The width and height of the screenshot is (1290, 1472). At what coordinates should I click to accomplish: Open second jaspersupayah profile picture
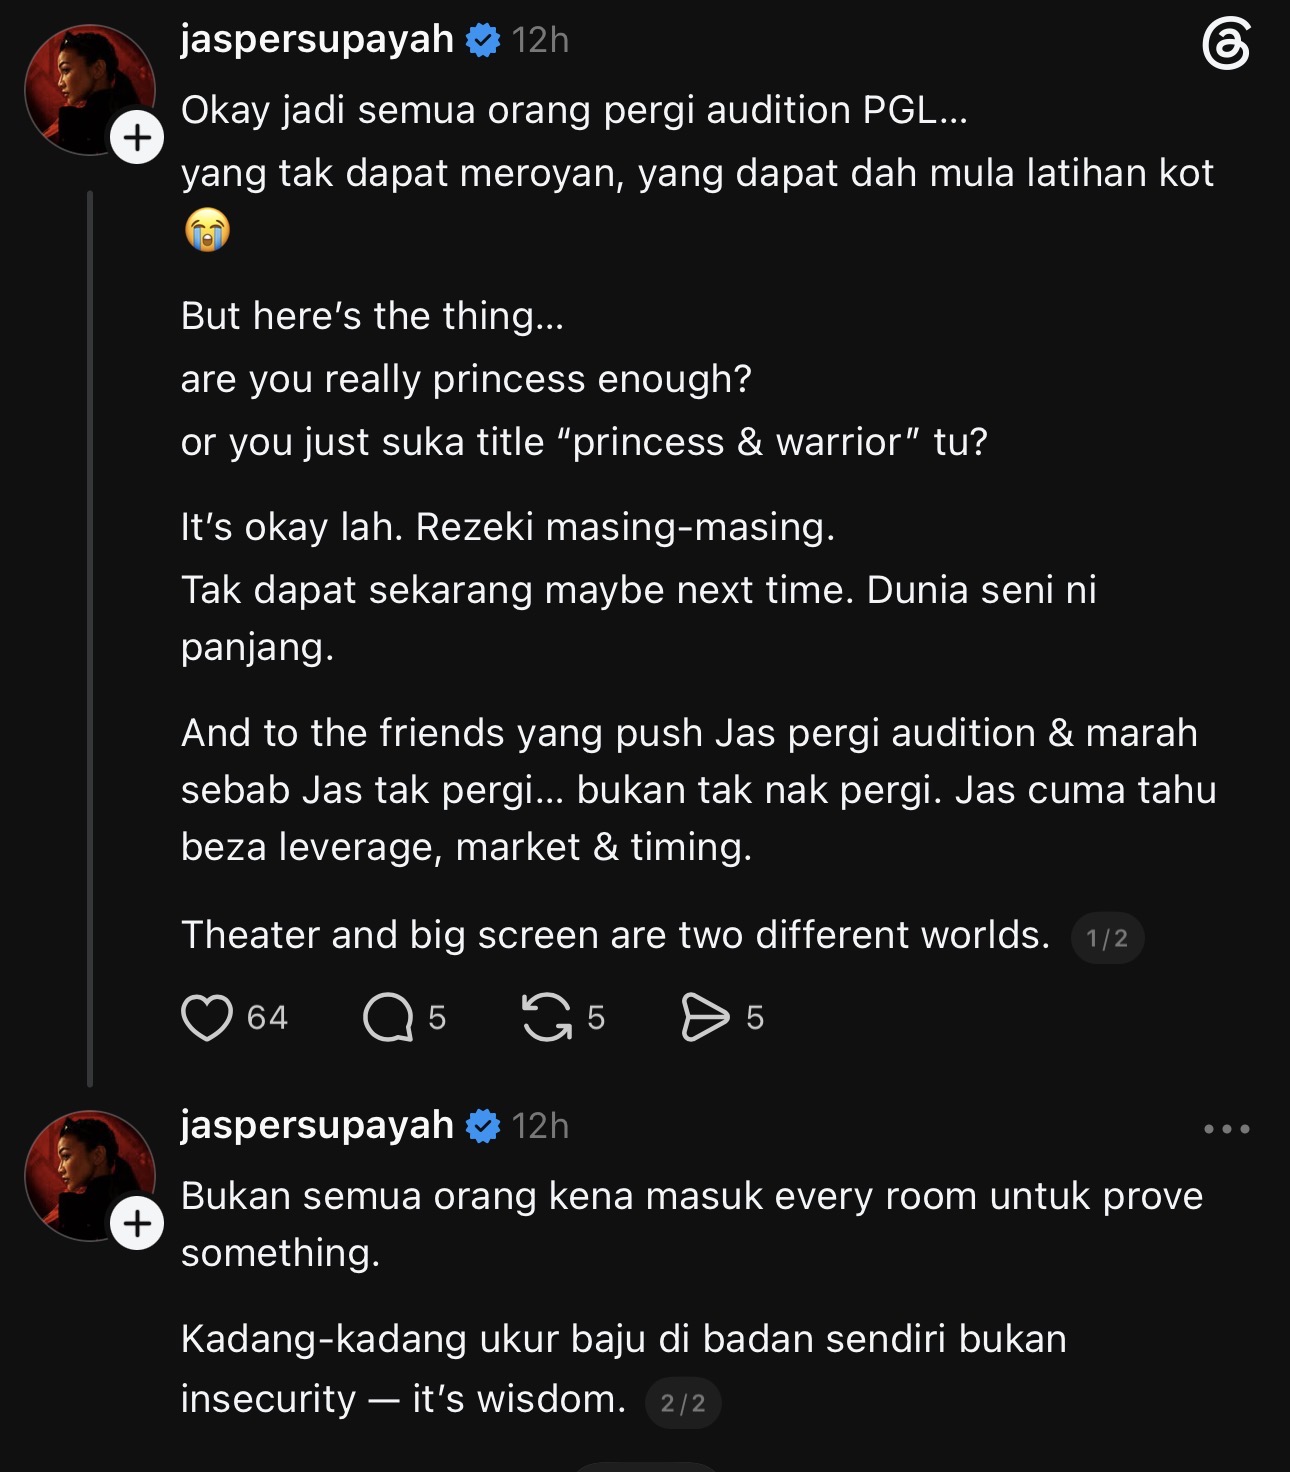tap(90, 1175)
